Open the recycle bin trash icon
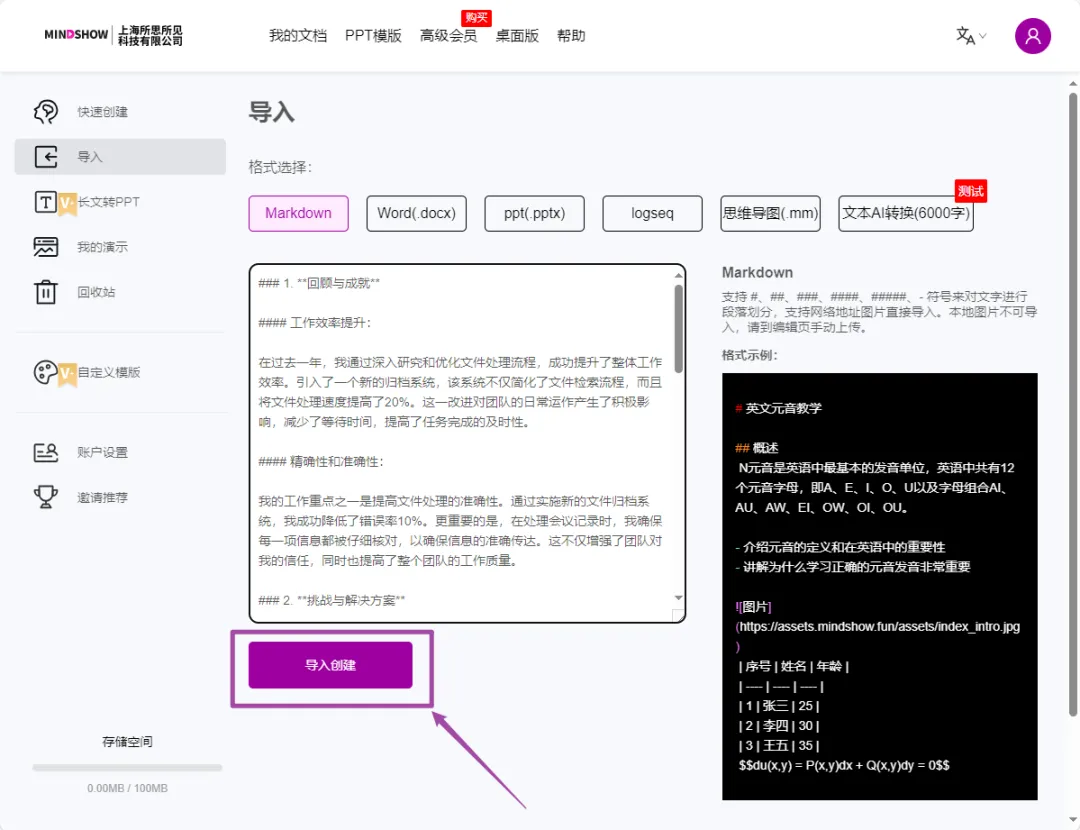The height and width of the screenshot is (830, 1080). click(x=45, y=292)
